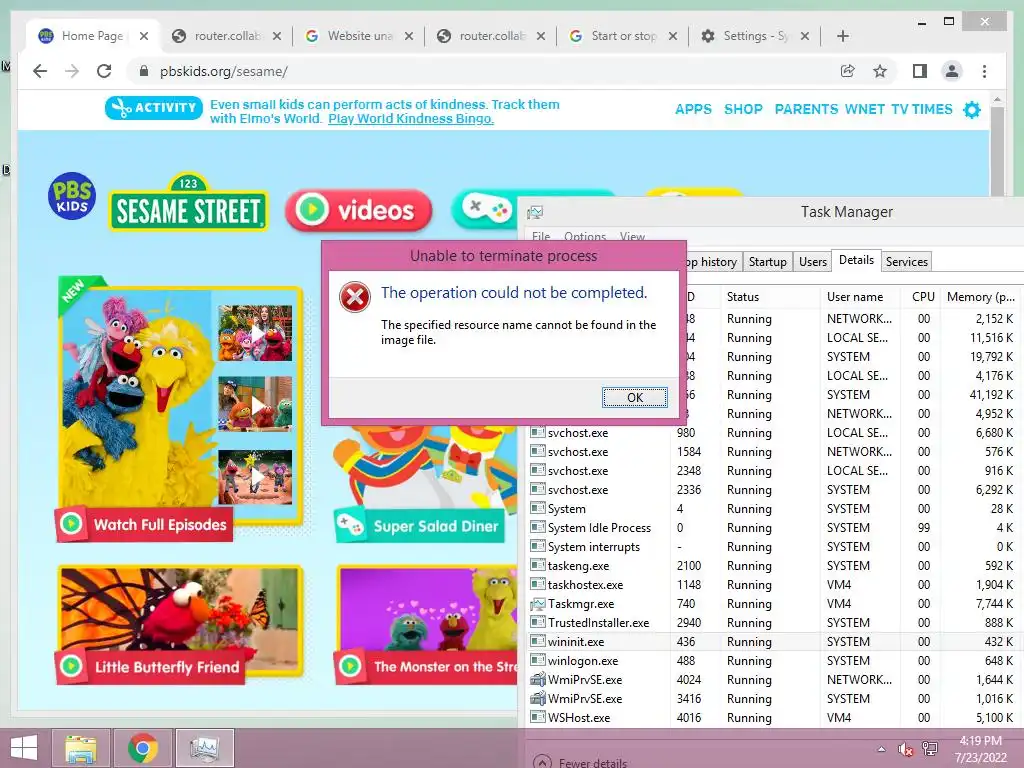Screen dimensions: 1024x768
Task: Sort by the CPU column header
Action: click(923, 296)
